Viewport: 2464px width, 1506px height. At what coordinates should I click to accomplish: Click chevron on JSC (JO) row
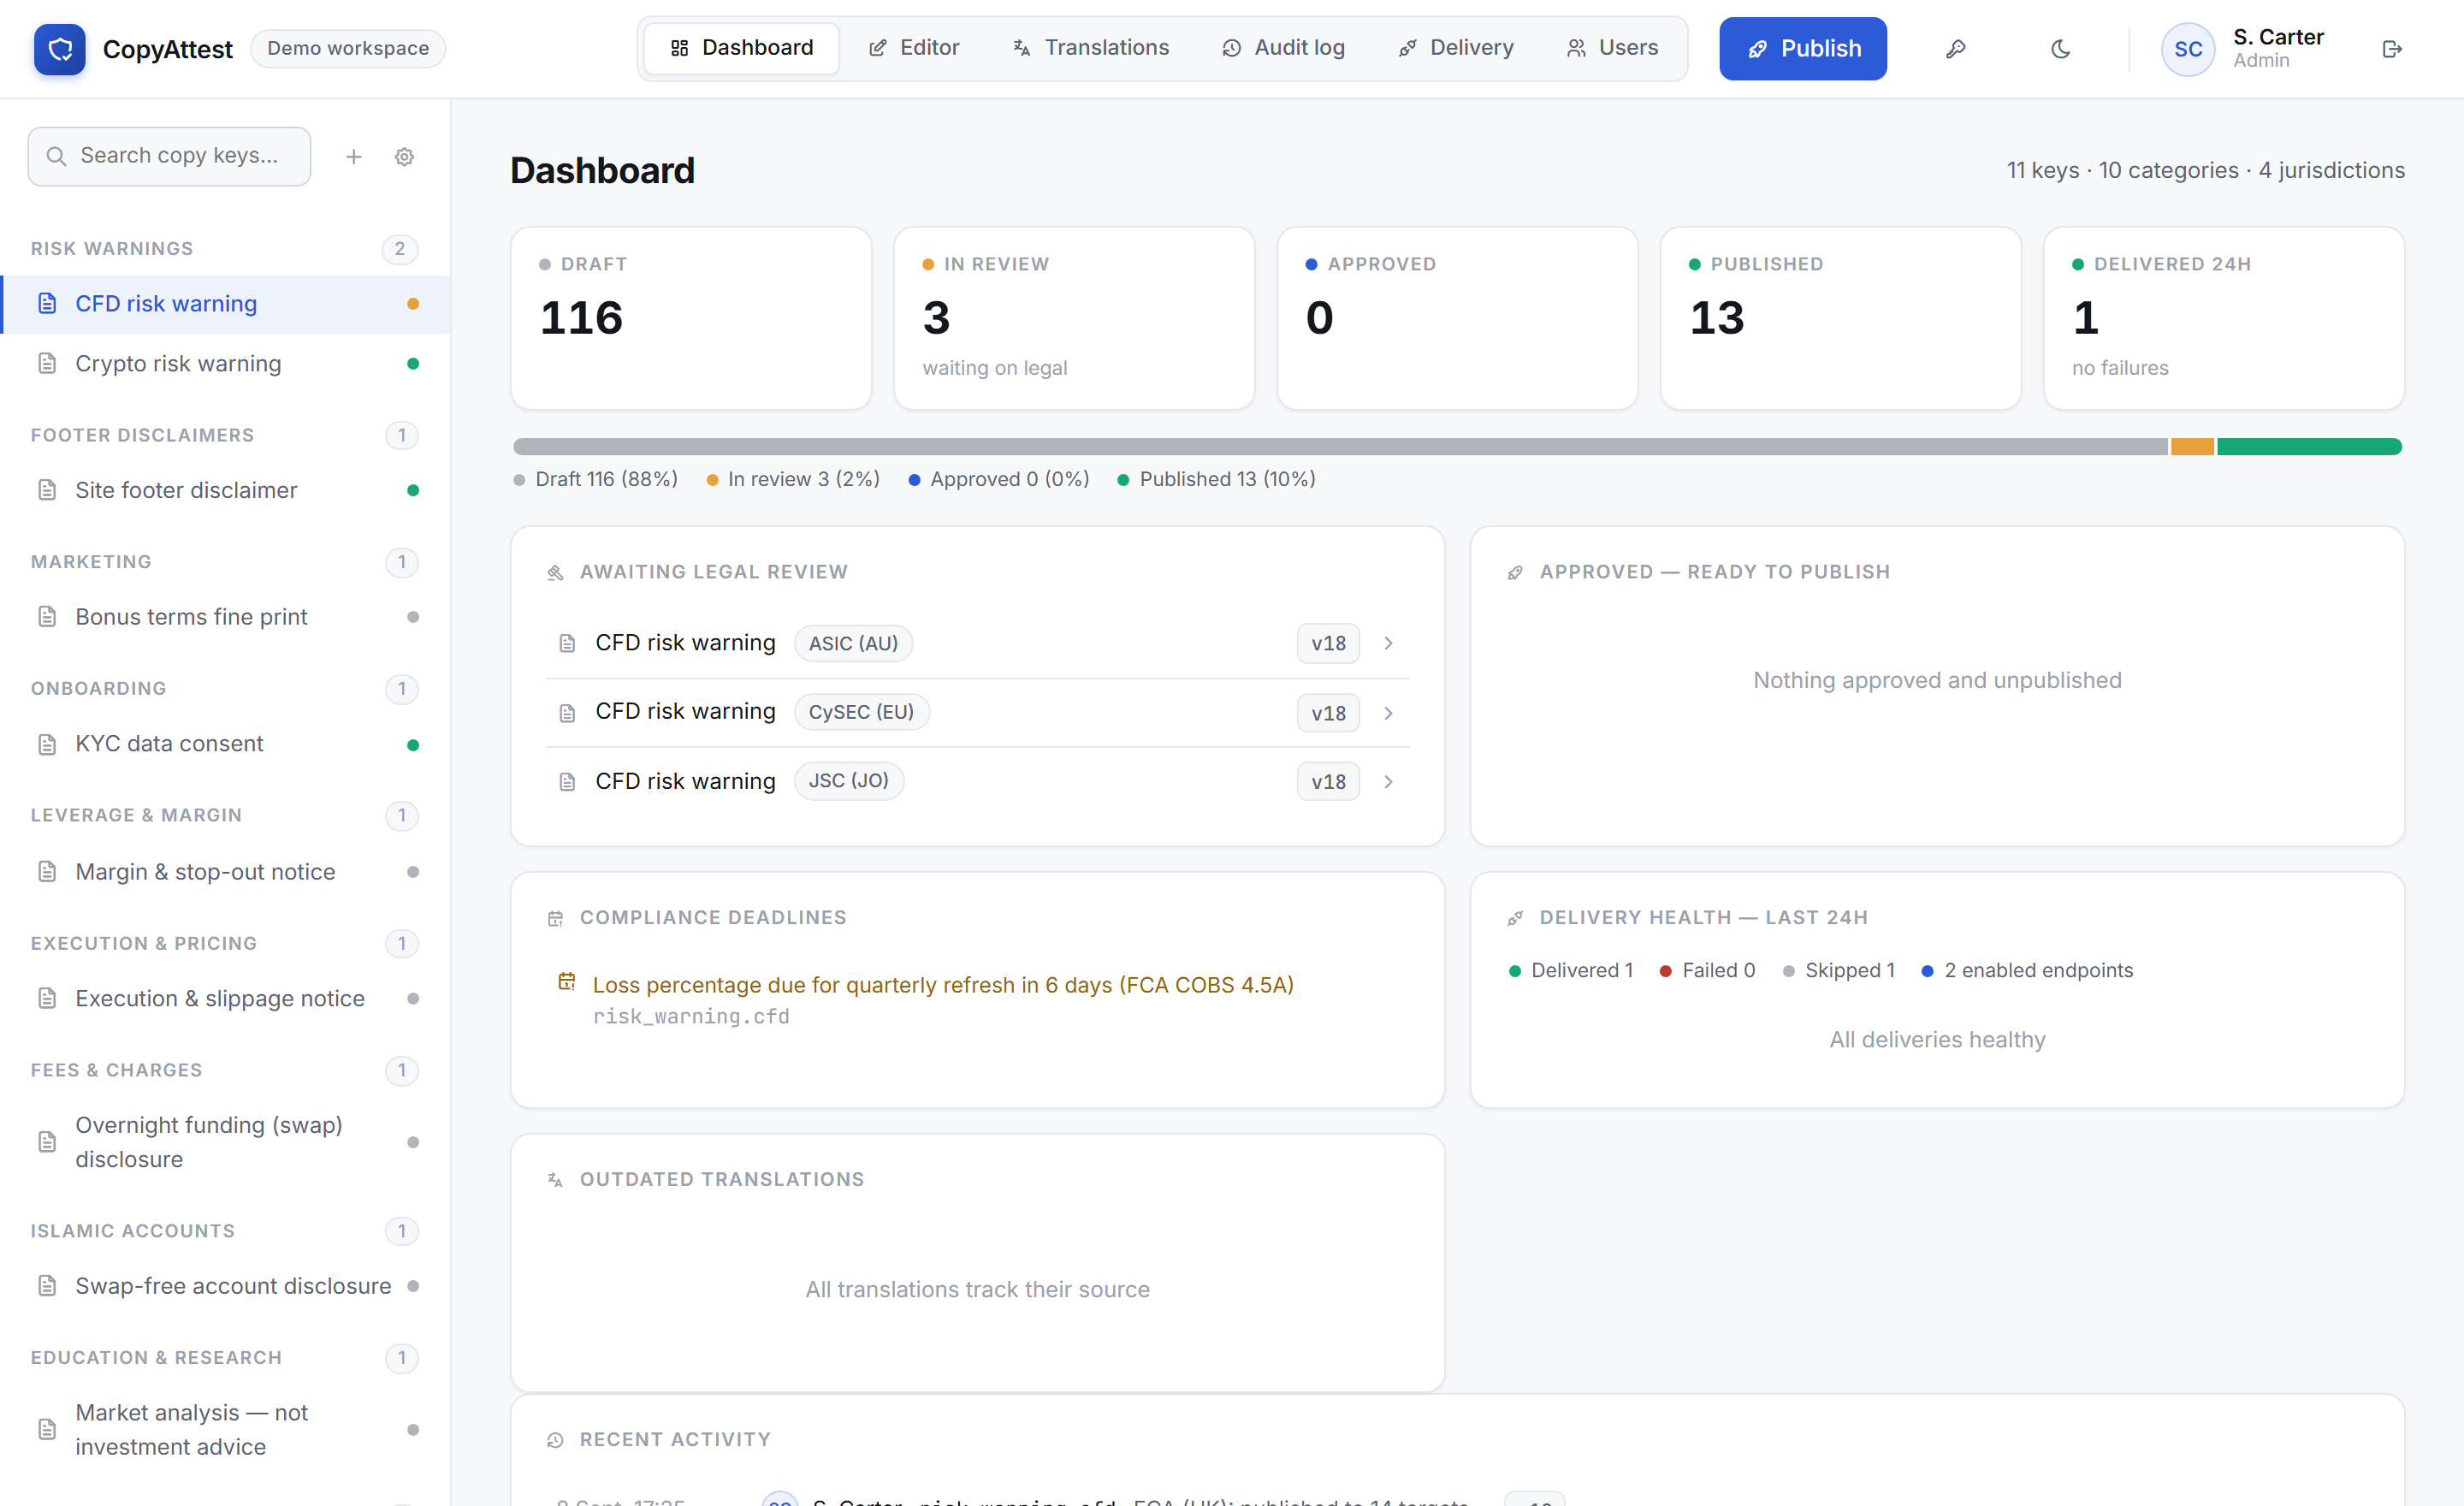pyautogui.click(x=1388, y=782)
